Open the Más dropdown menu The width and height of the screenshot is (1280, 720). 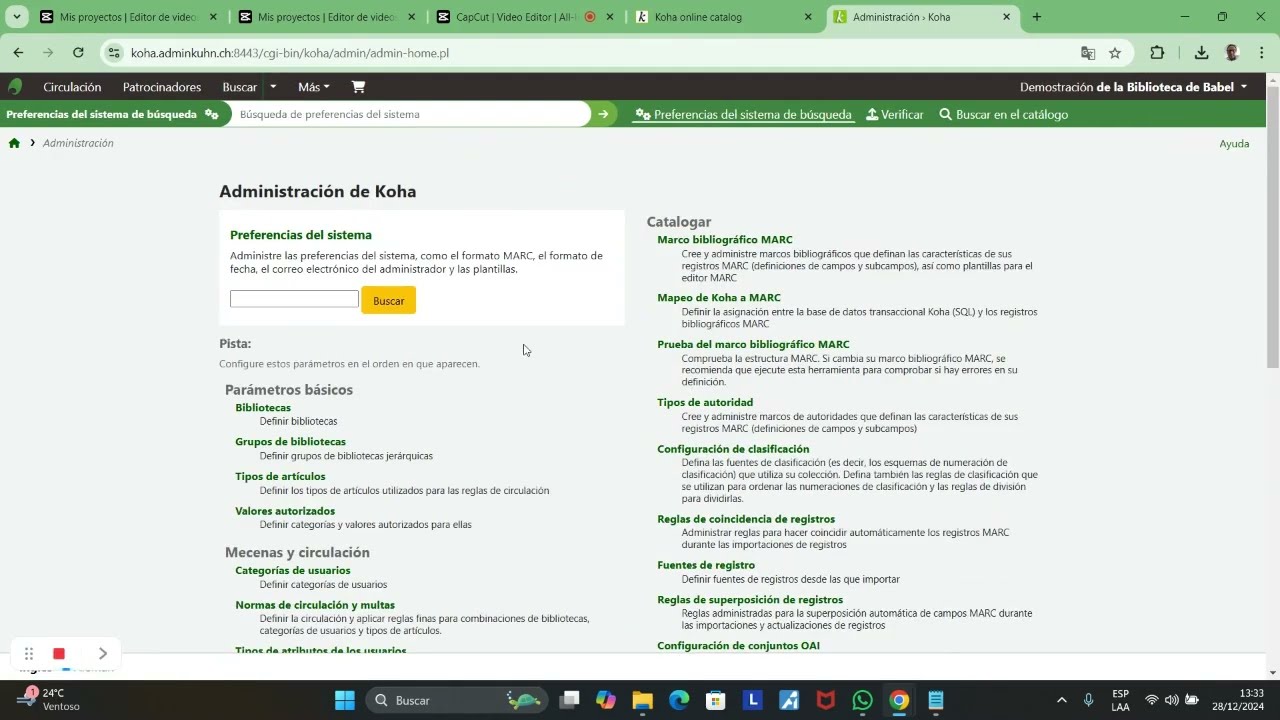tap(313, 87)
